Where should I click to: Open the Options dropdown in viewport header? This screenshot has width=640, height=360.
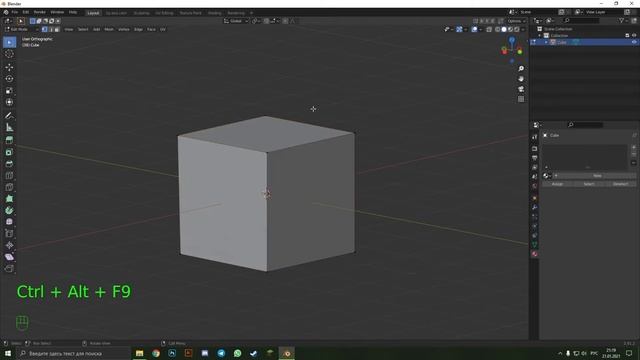click(x=516, y=21)
